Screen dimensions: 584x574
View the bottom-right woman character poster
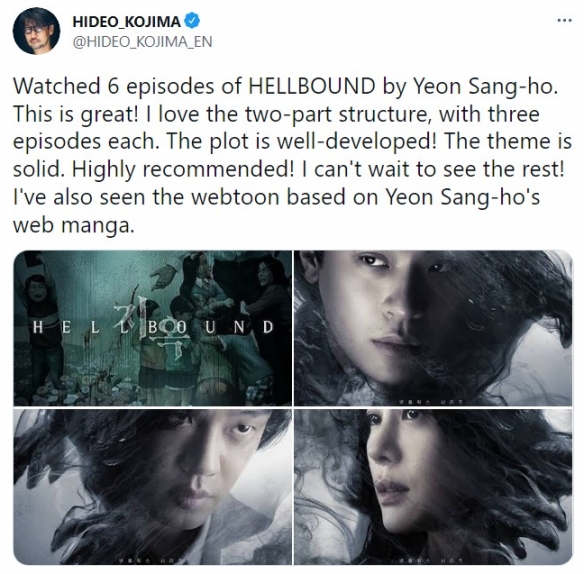point(433,486)
